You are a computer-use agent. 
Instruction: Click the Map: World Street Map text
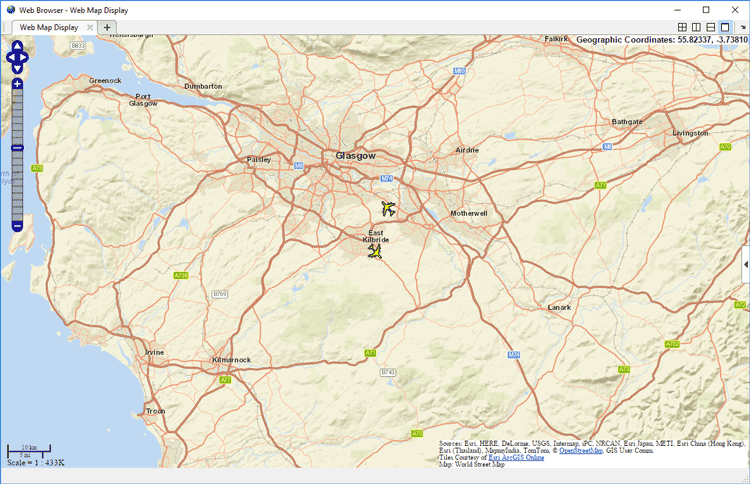tap(472, 464)
